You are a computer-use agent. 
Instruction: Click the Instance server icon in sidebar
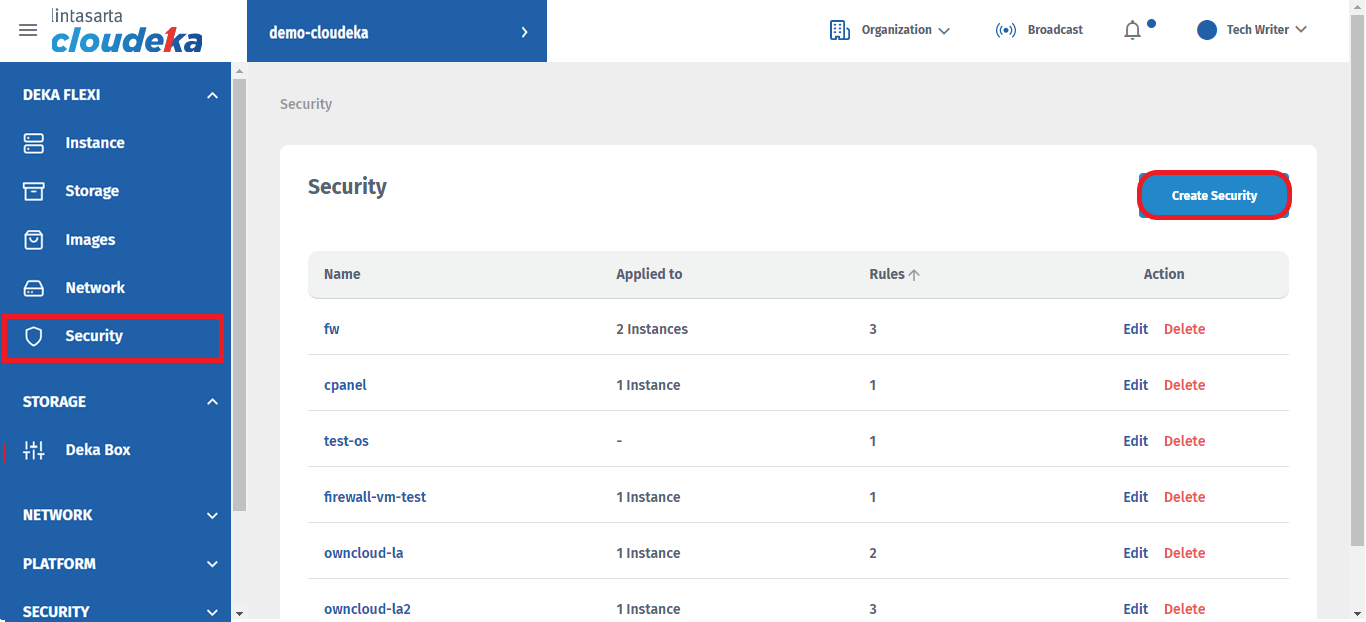click(x=34, y=143)
